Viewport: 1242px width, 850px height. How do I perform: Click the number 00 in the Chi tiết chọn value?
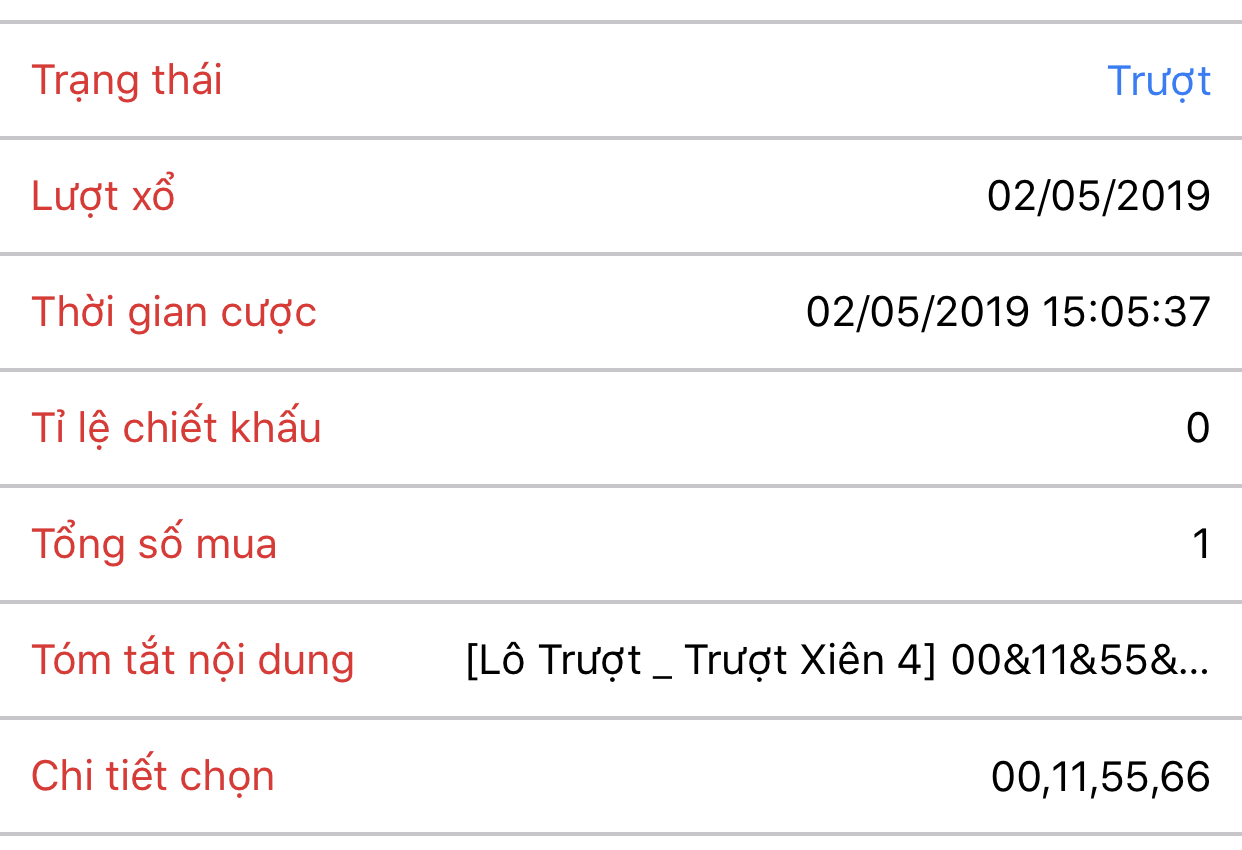pos(1016,777)
